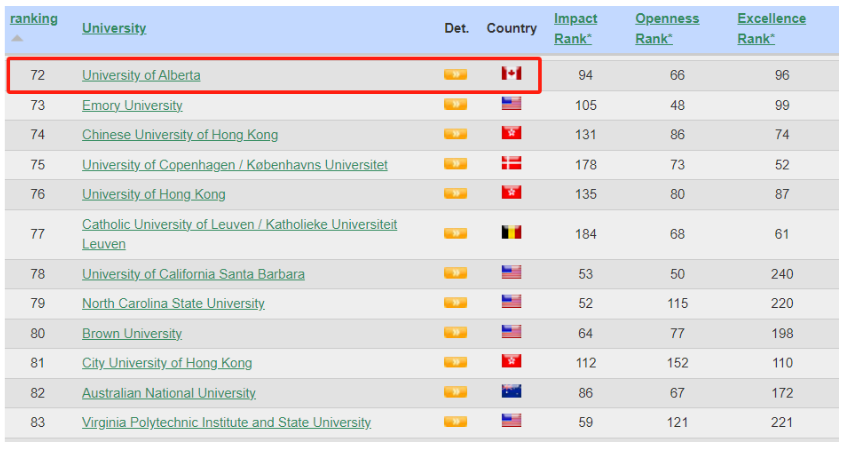This screenshot has height=449, width=845.
Task: Select Impact Rank value 178
Action: click(586, 165)
